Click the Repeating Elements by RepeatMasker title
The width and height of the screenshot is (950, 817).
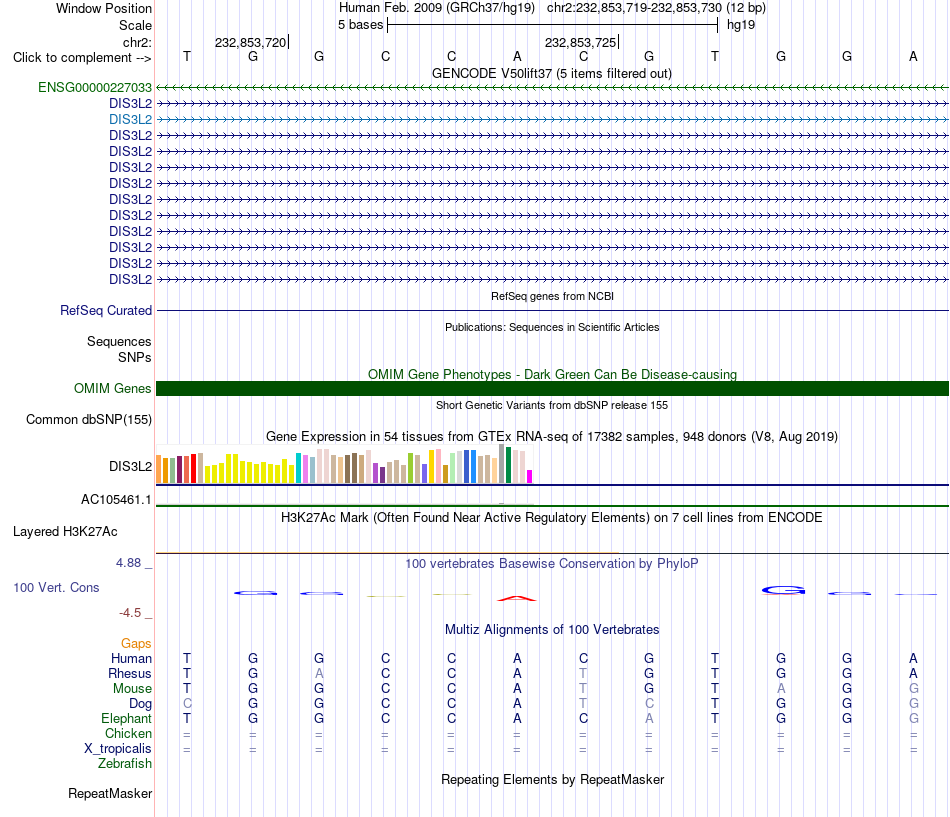tap(552, 779)
